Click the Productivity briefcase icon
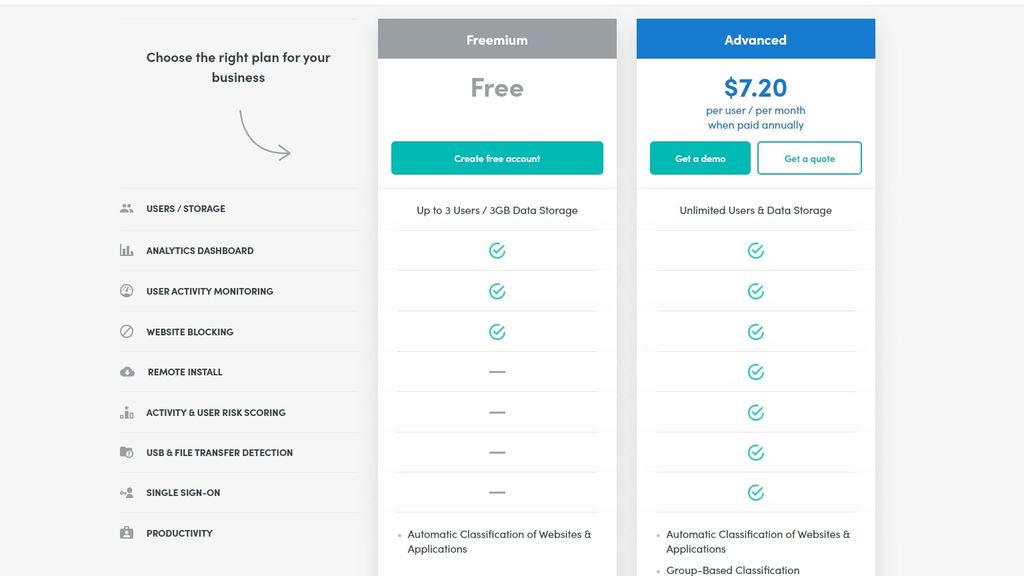 pos(125,532)
